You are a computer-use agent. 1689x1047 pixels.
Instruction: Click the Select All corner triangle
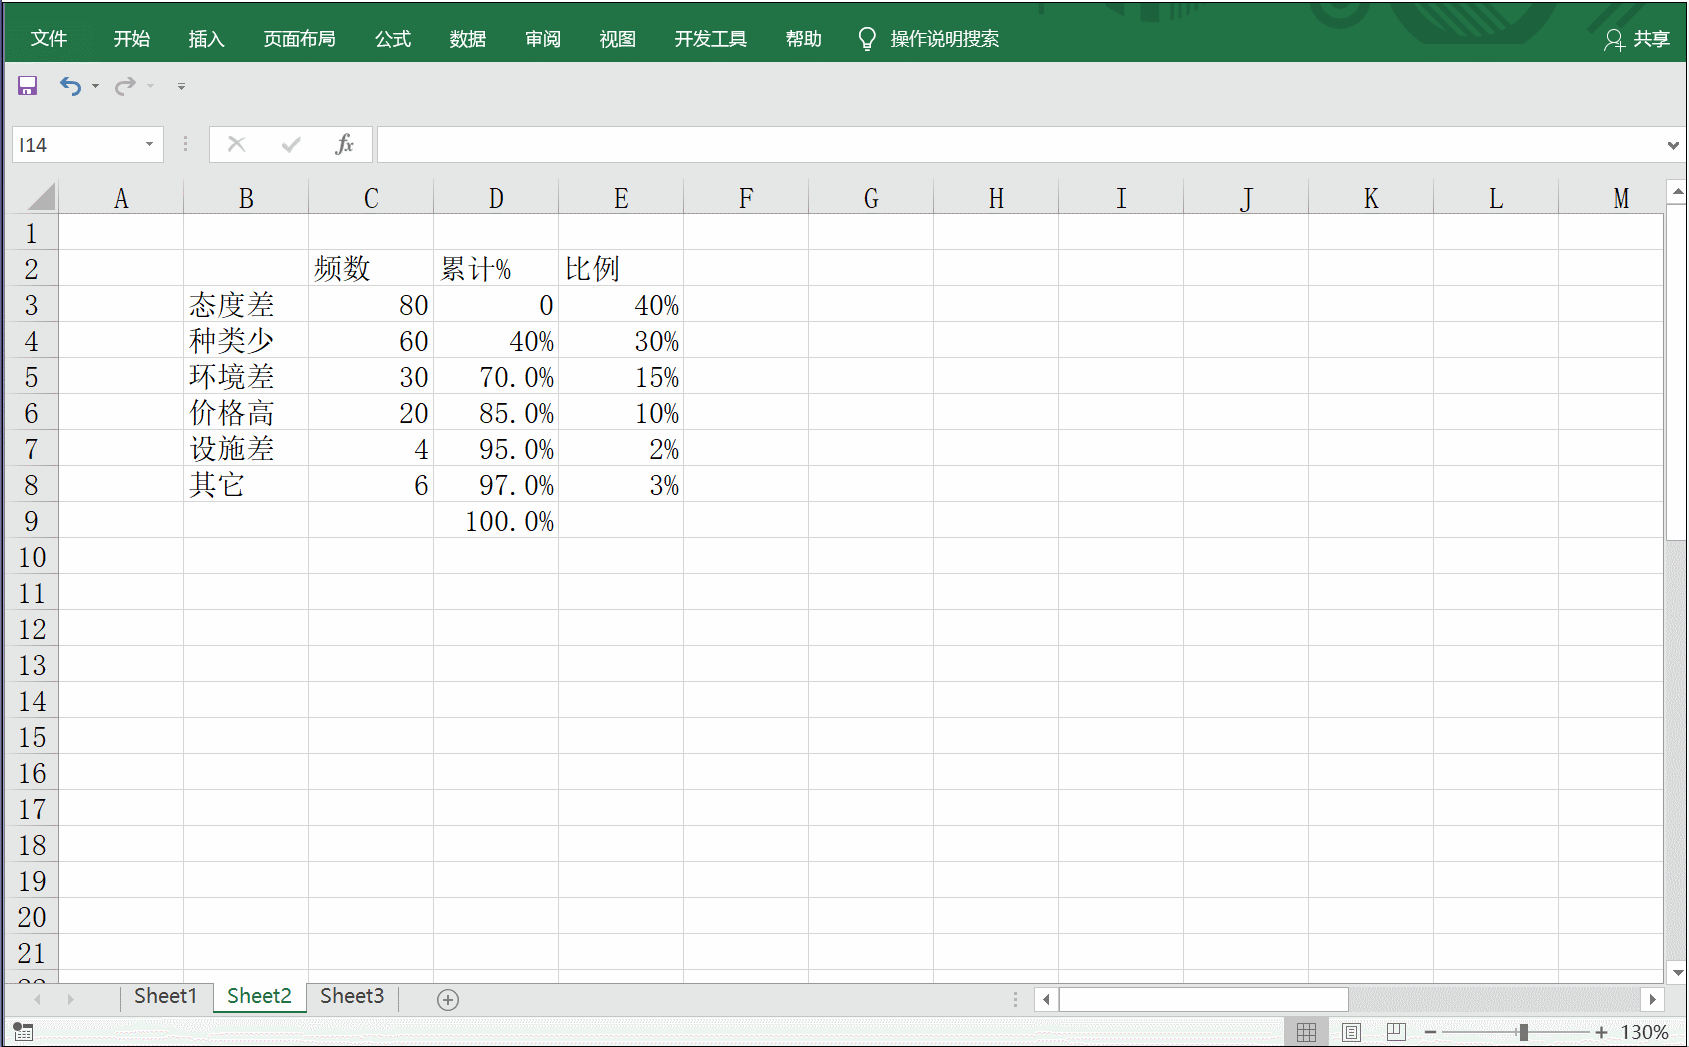[40, 197]
